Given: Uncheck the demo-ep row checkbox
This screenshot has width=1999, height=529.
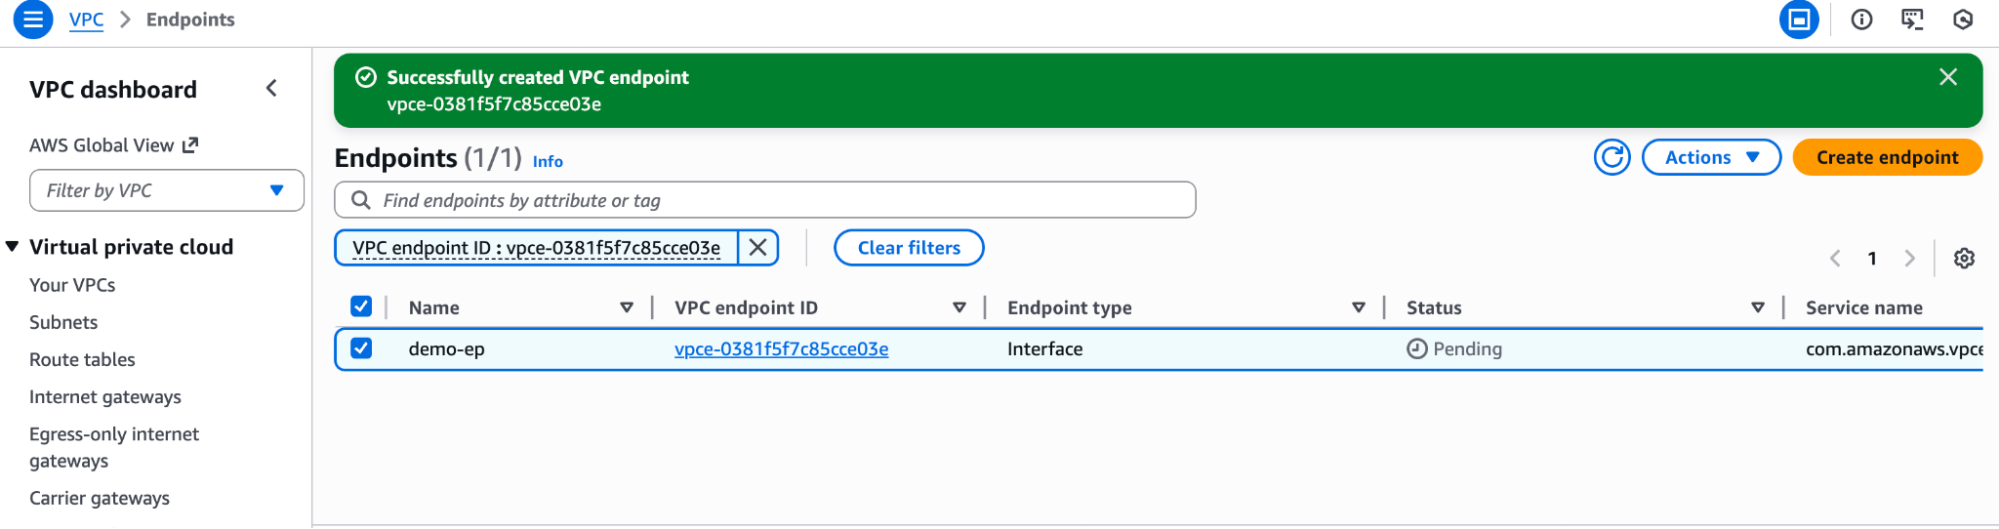Looking at the screenshot, I should (x=361, y=348).
